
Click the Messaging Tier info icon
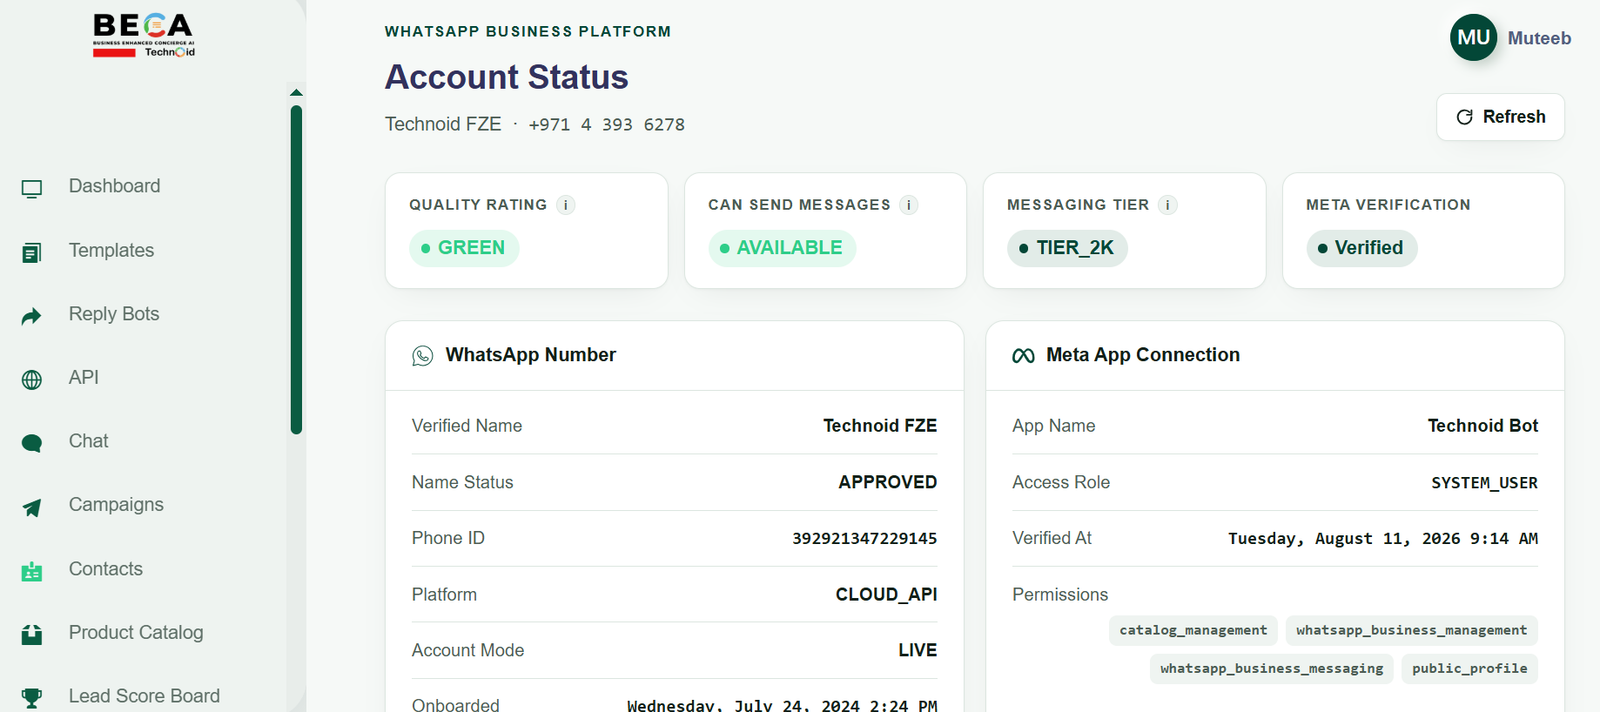tap(1168, 205)
